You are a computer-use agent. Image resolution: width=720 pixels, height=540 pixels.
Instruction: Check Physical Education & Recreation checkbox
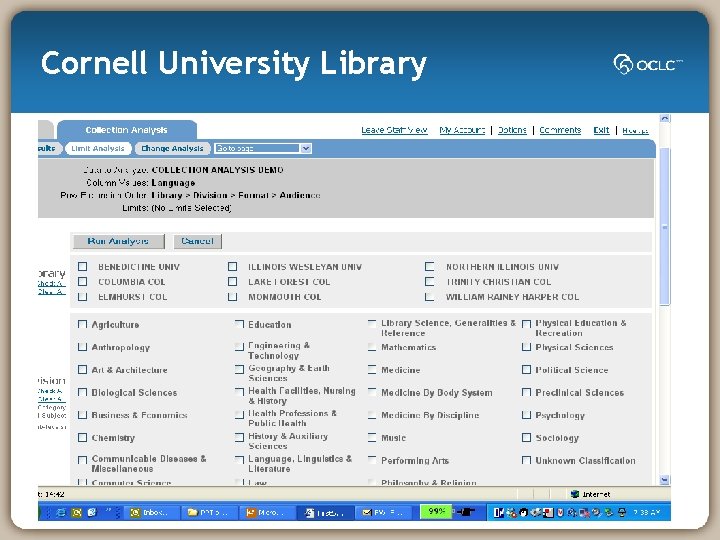point(527,324)
